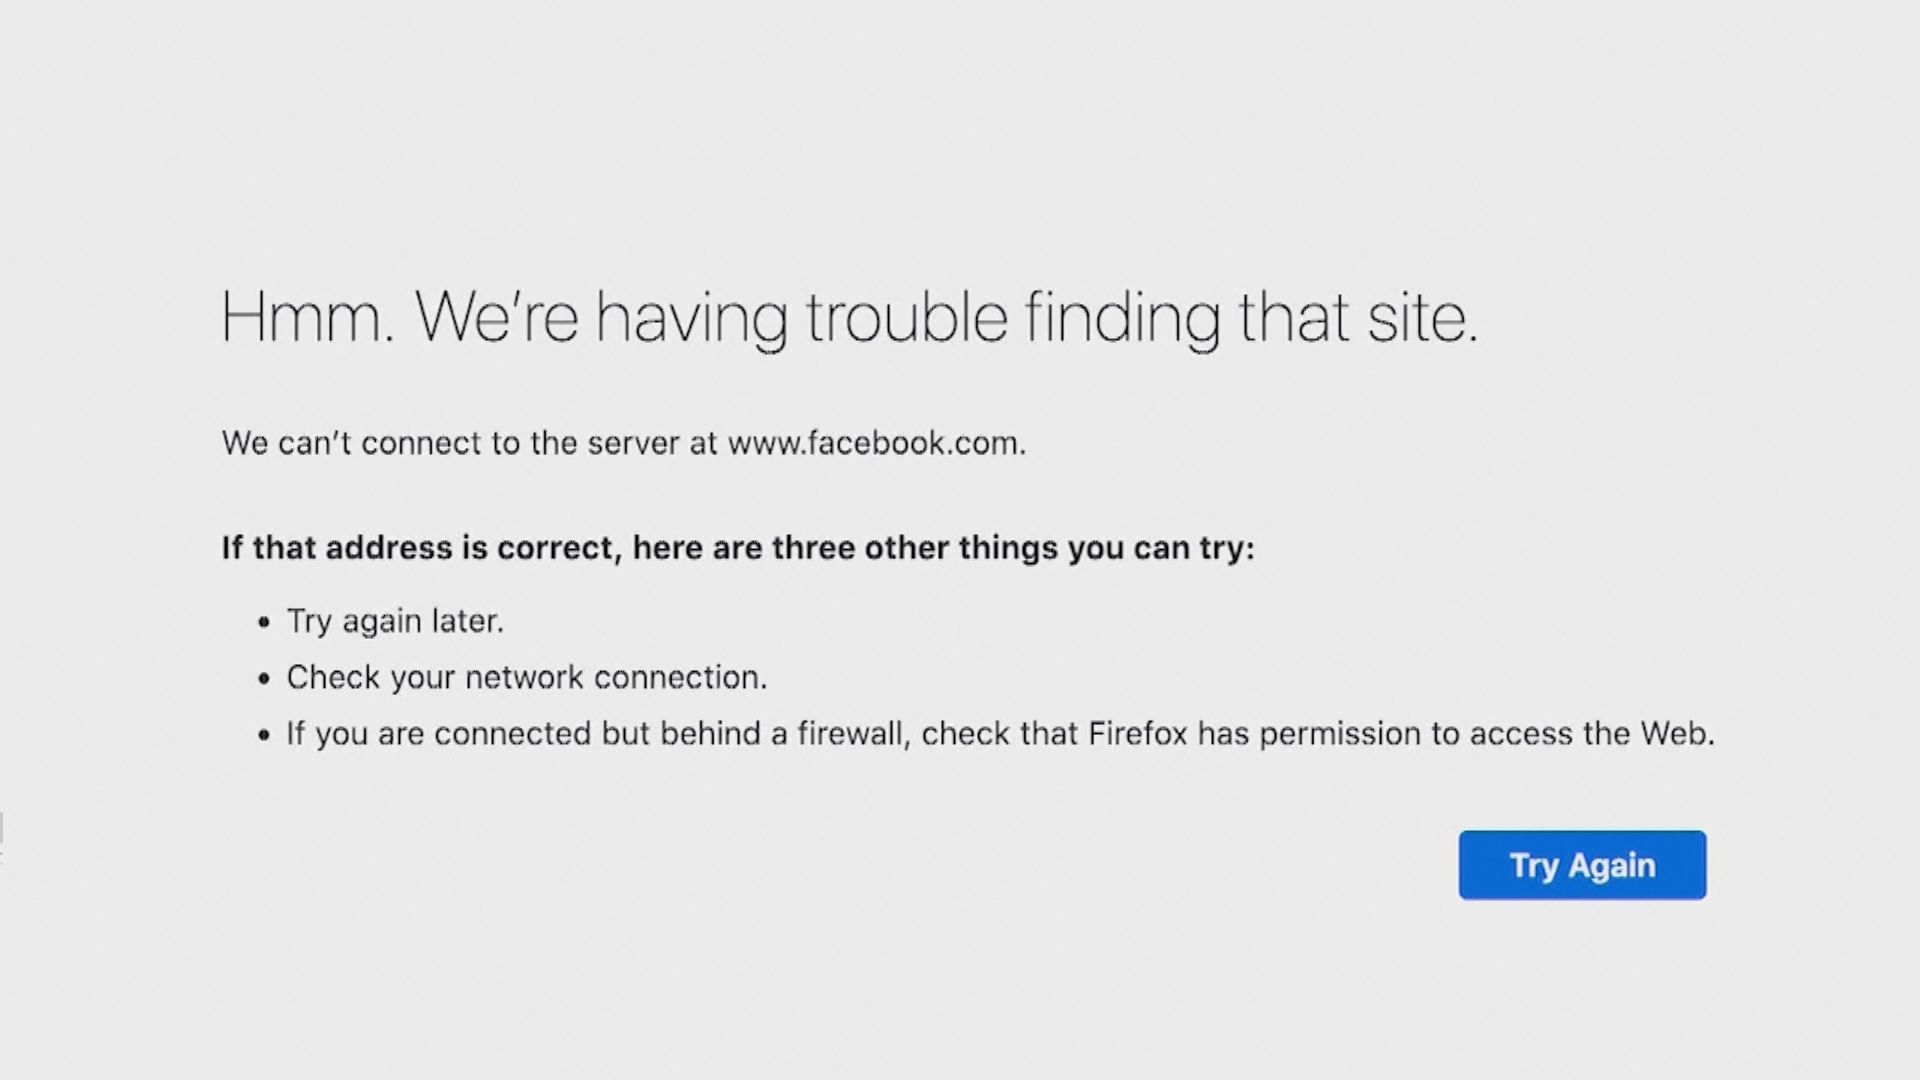Click the word "trouble" in the heading
This screenshot has width=1920, height=1080.
[x=906, y=318]
